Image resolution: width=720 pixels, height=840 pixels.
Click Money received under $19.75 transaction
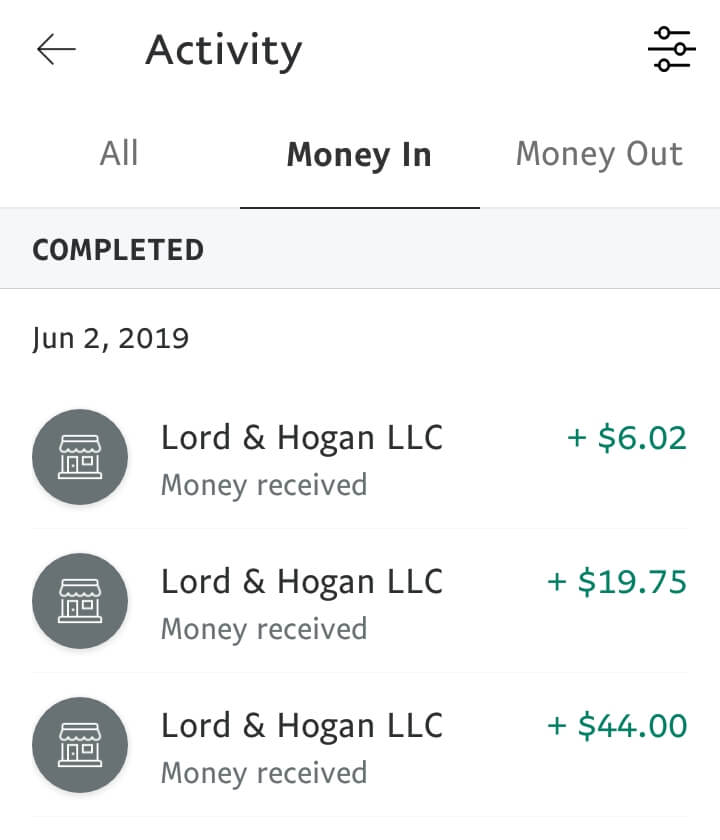264,629
